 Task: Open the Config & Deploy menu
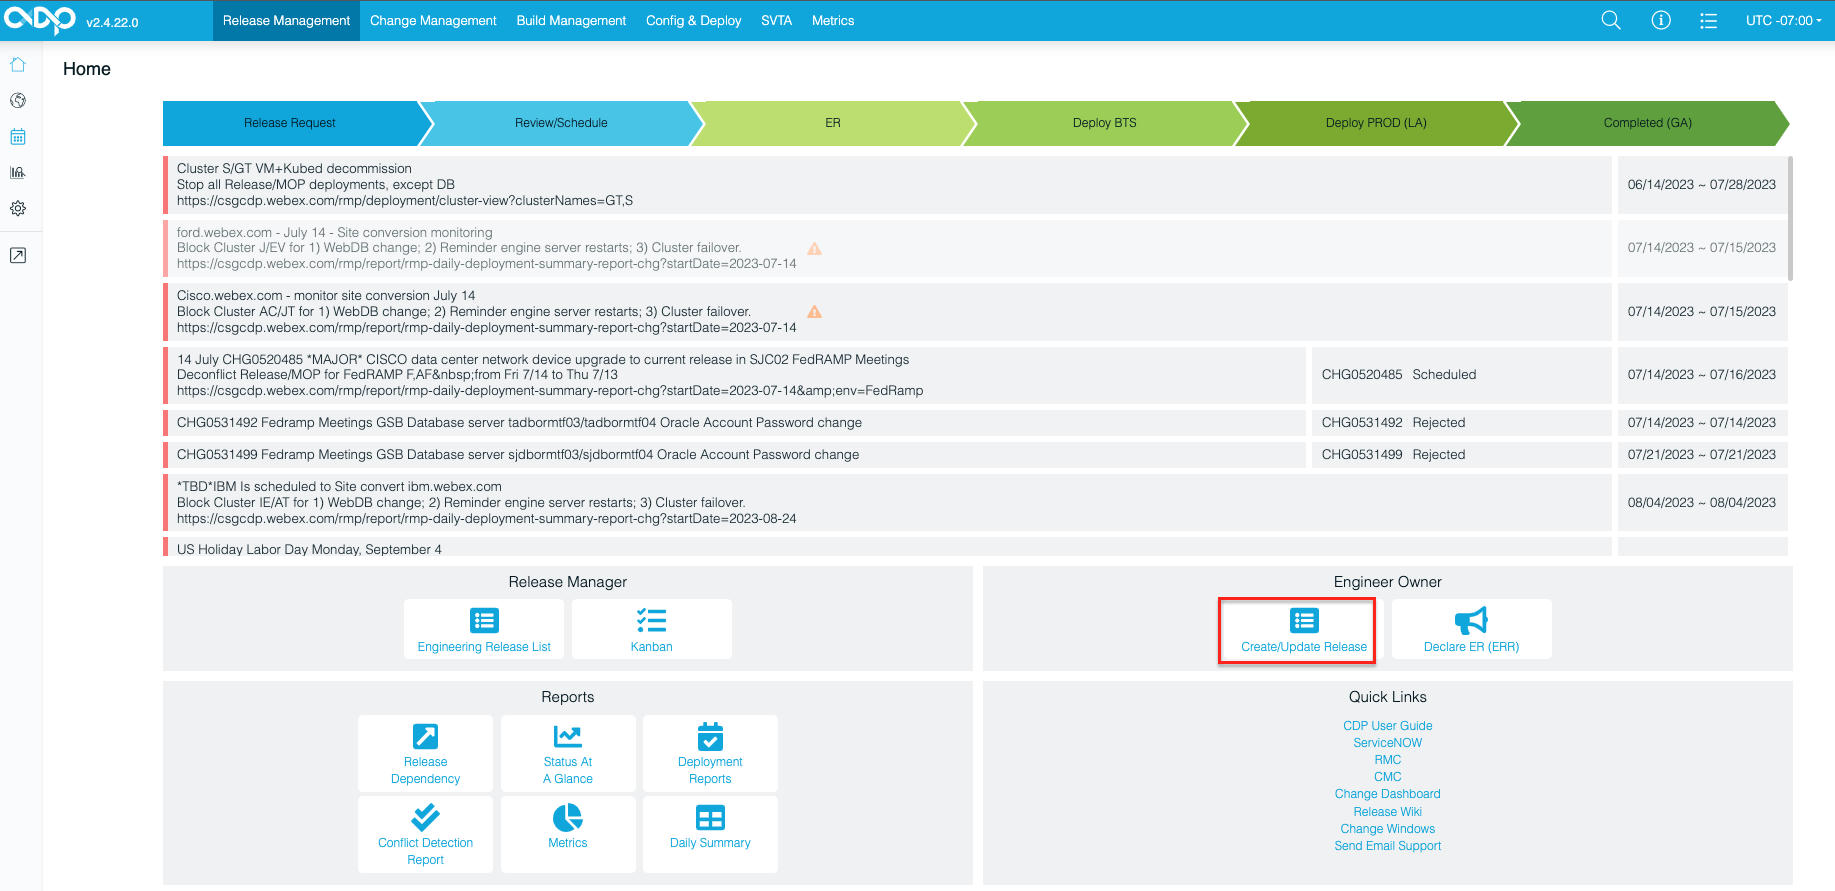(x=693, y=20)
